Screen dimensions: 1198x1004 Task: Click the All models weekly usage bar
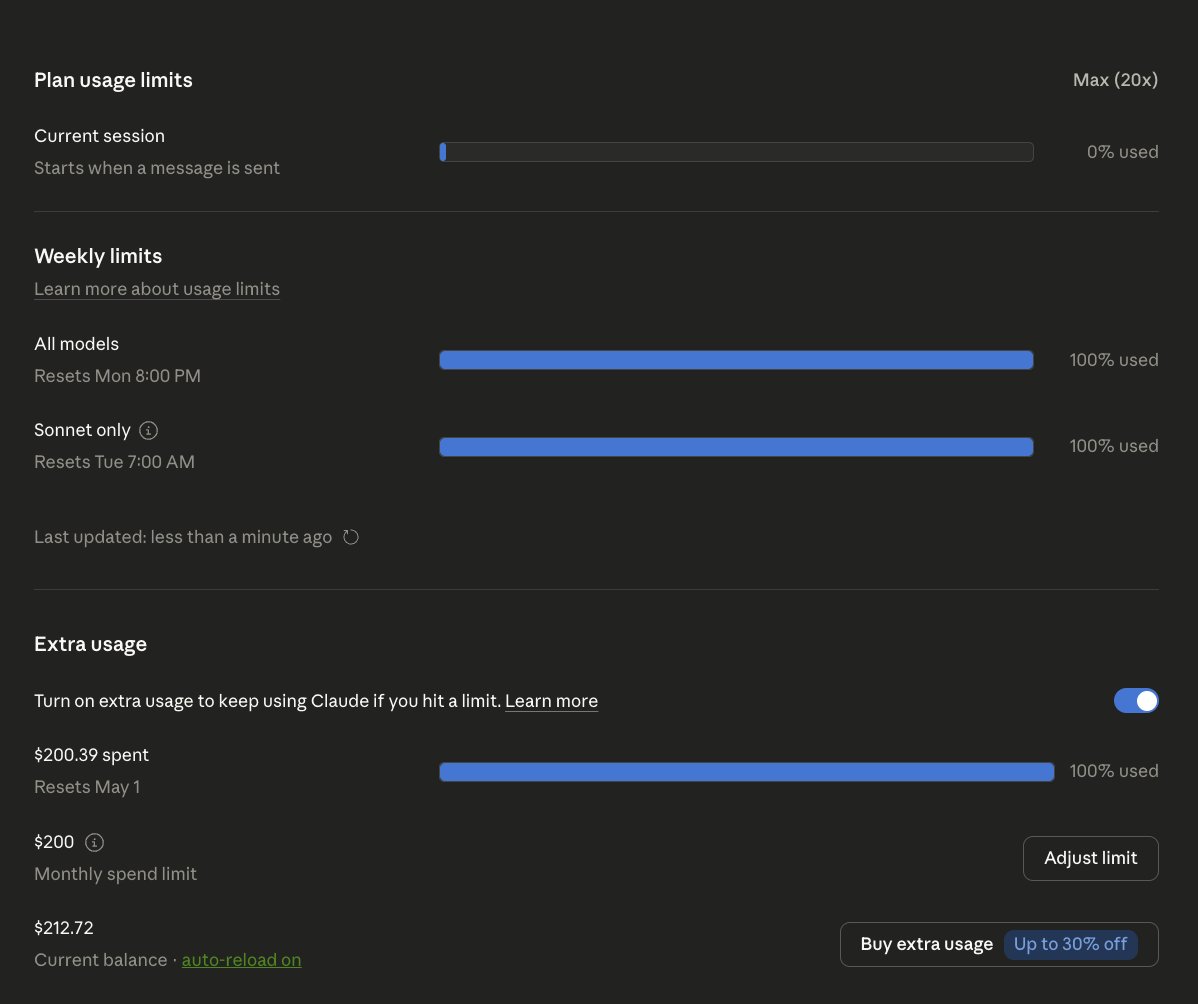point(737,360)
